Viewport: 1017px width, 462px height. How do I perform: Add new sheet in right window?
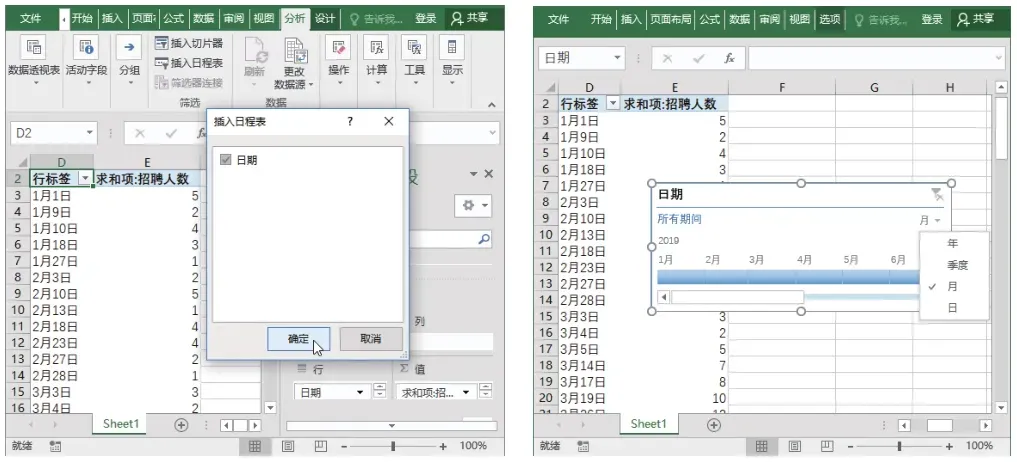(713, 425)
